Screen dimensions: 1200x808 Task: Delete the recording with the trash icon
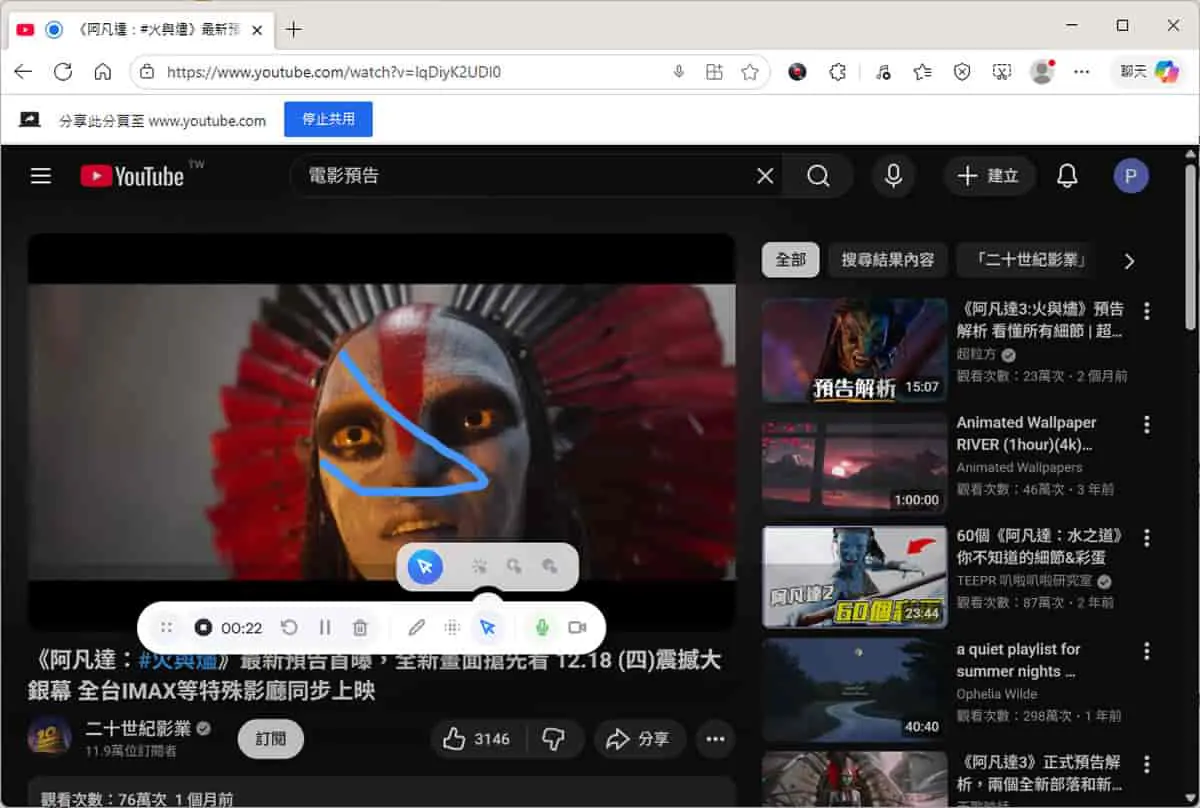tap(360, 628)
